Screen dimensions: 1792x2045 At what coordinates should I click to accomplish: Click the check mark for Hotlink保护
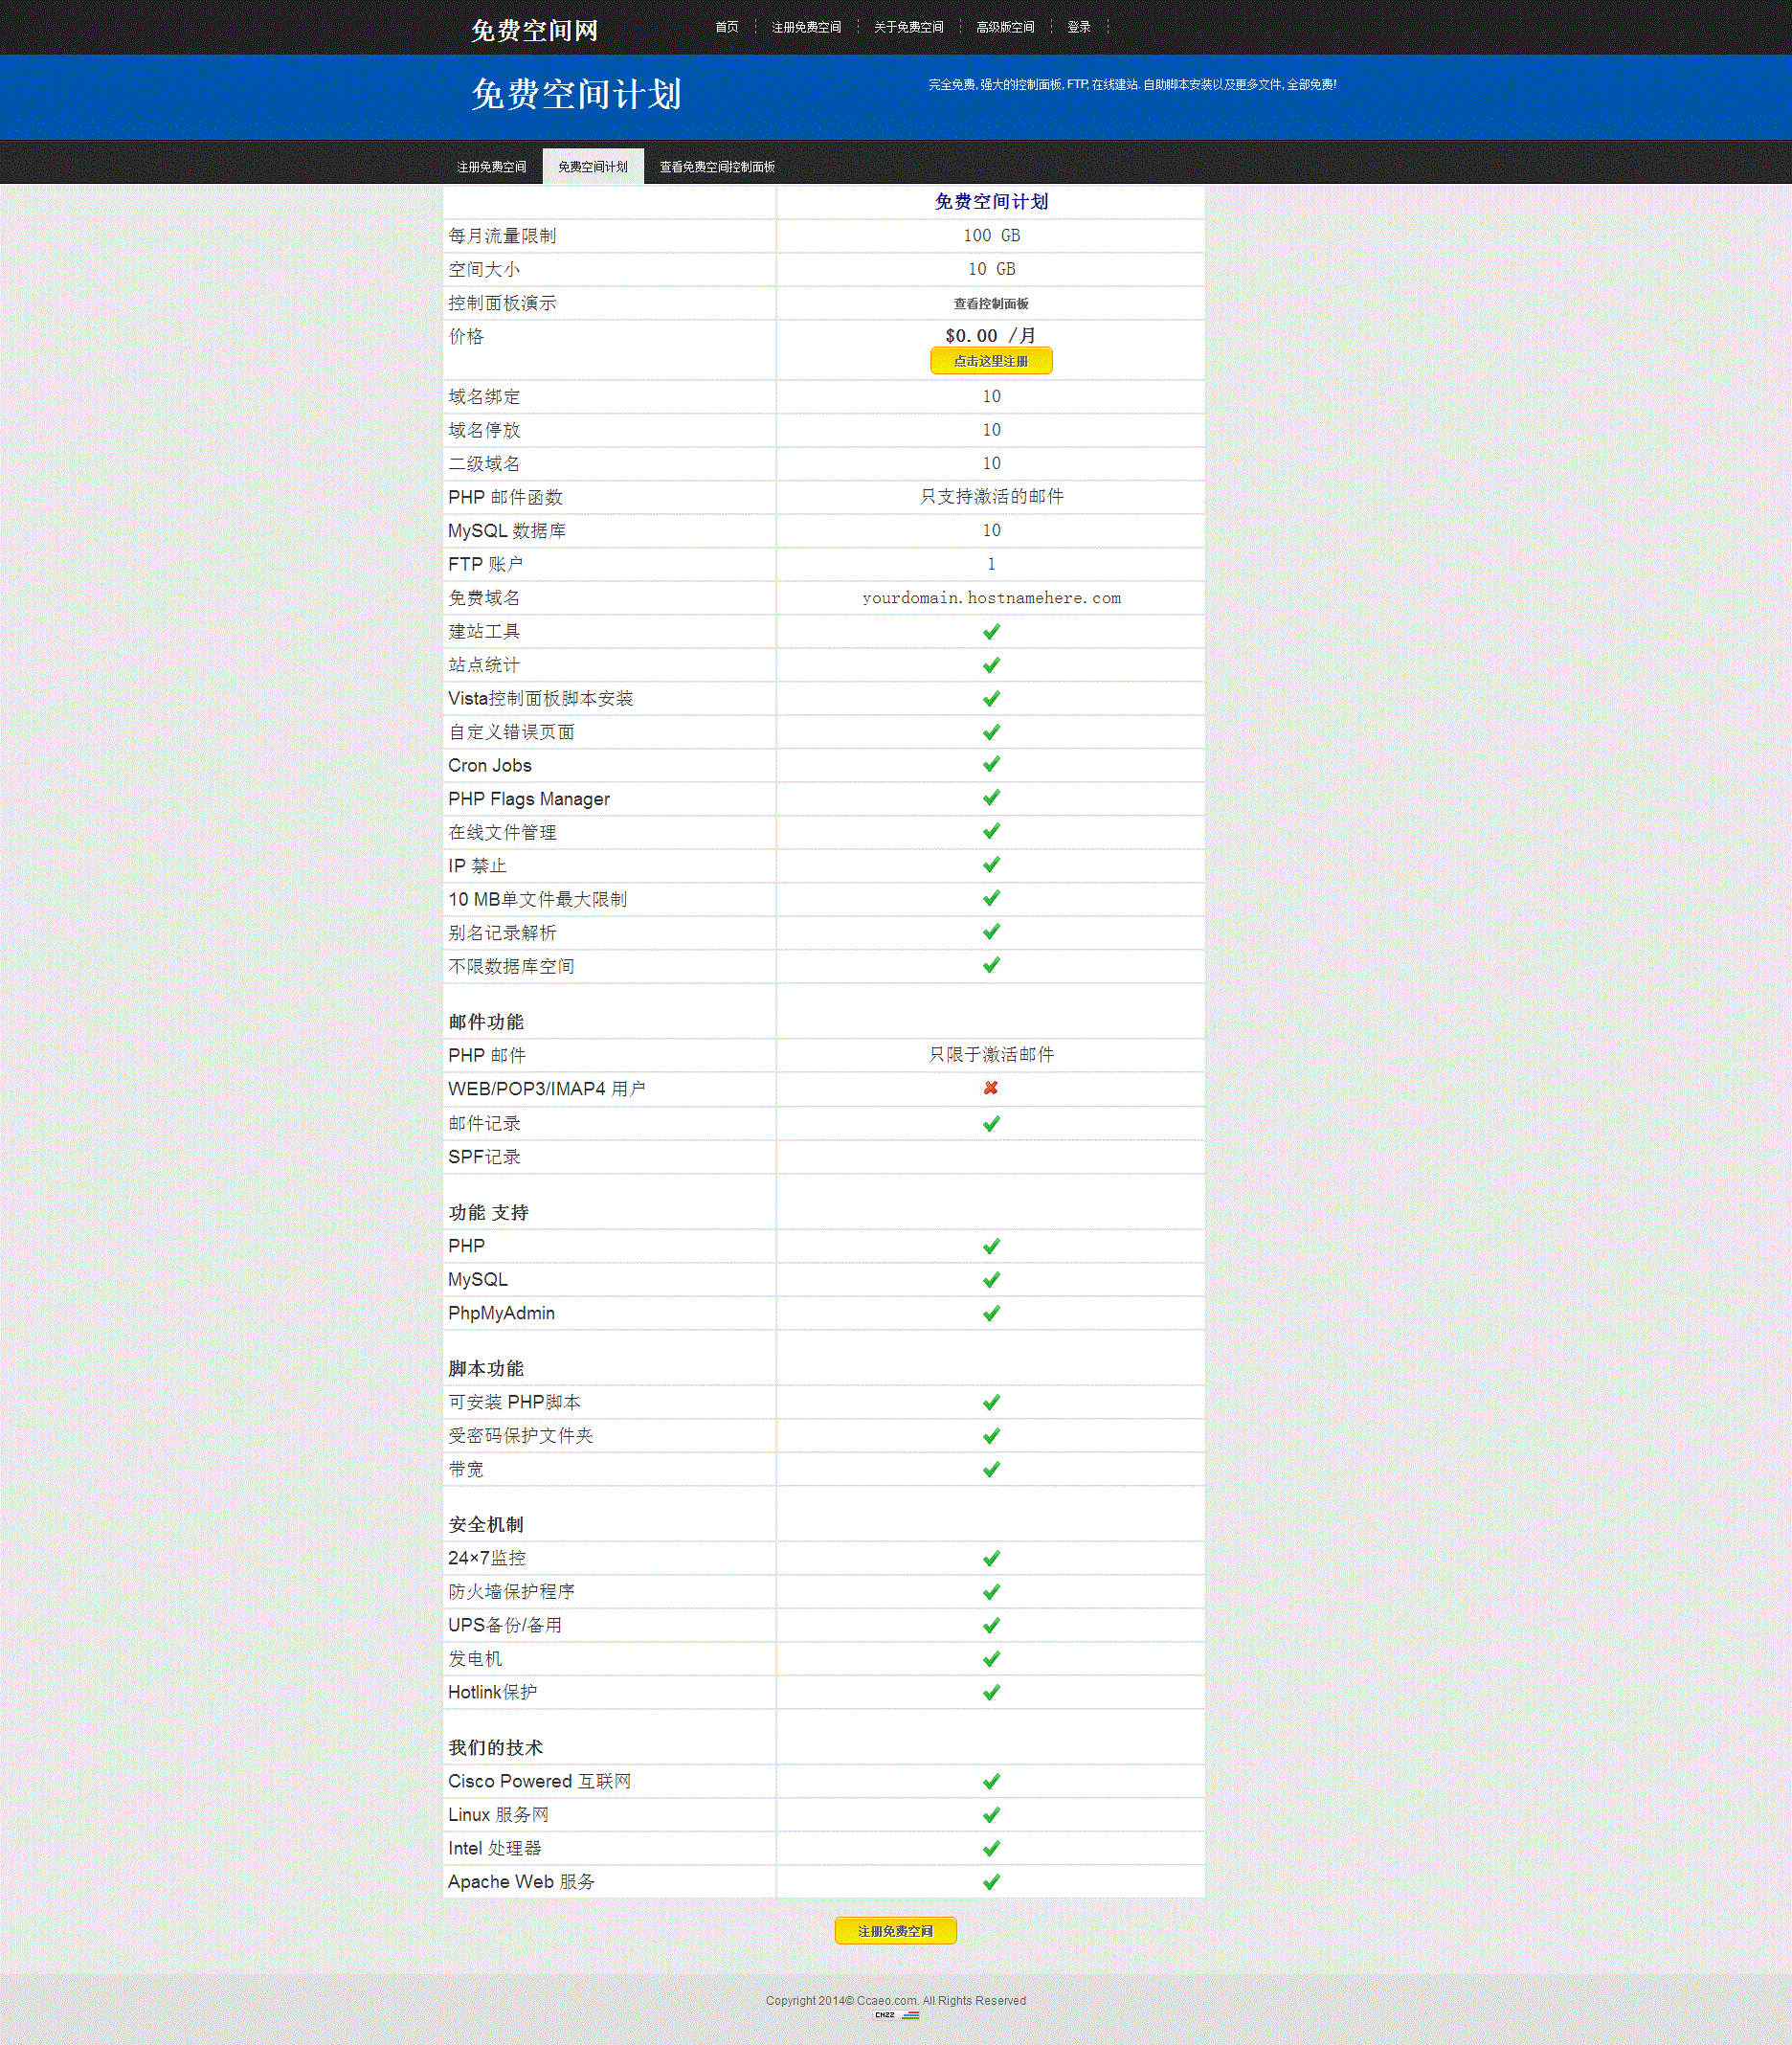point(991,1692)
